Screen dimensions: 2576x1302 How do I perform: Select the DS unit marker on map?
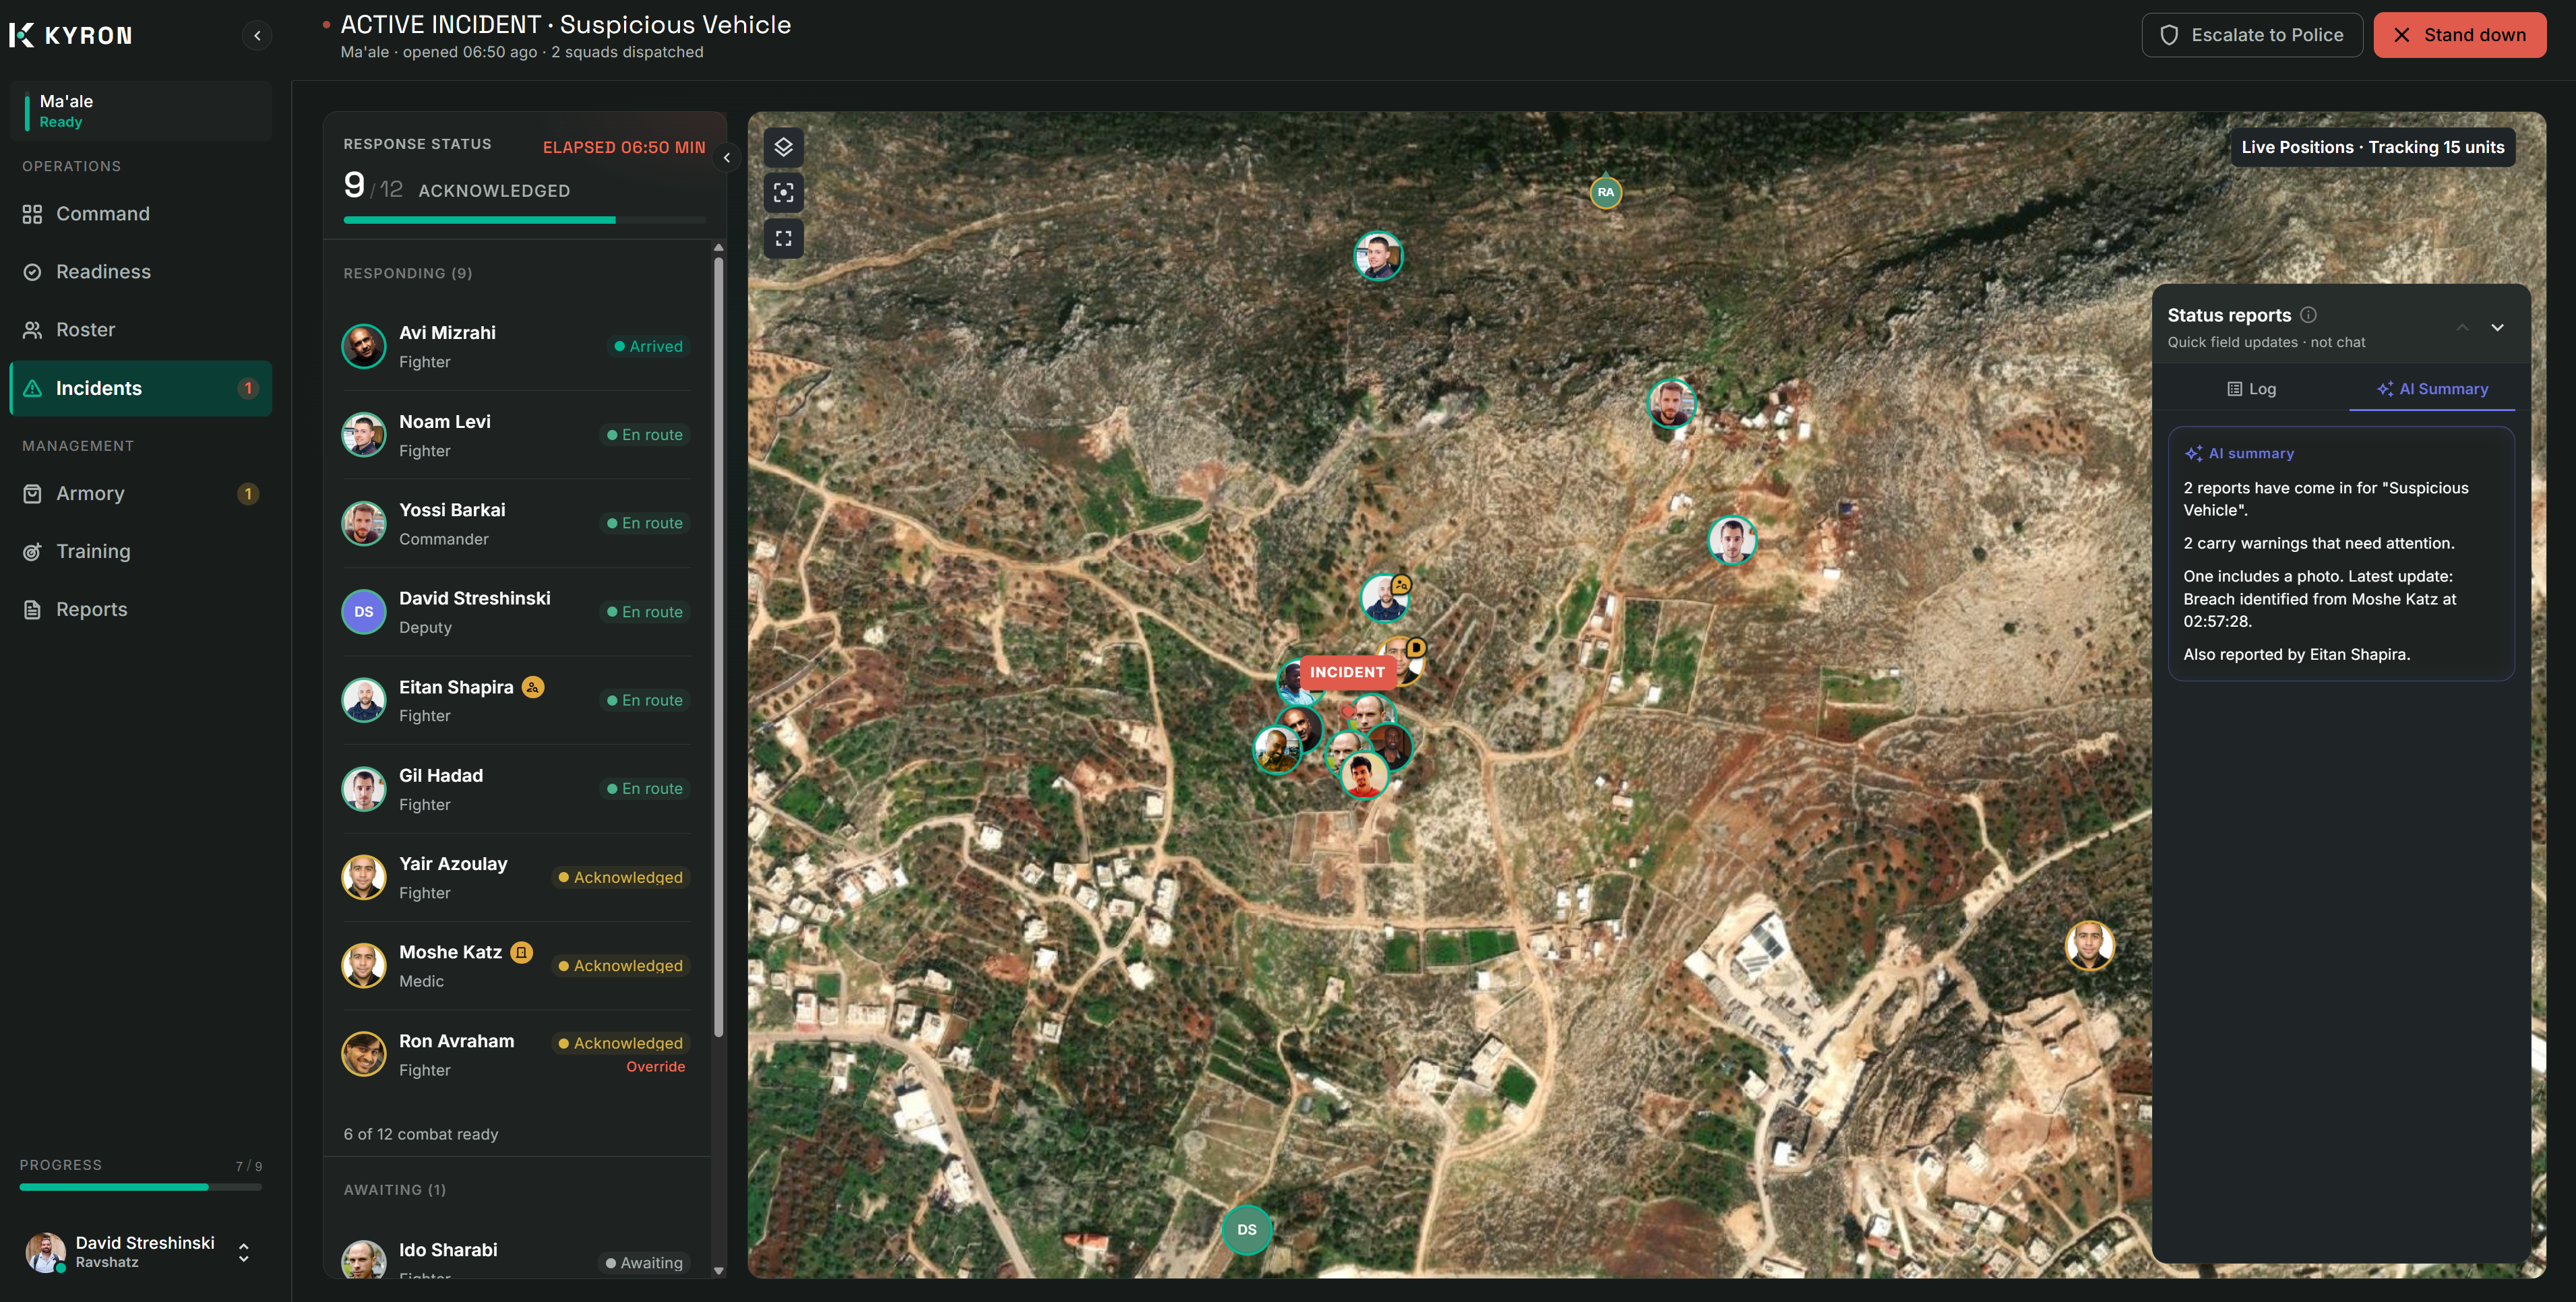point(1246,1230)
